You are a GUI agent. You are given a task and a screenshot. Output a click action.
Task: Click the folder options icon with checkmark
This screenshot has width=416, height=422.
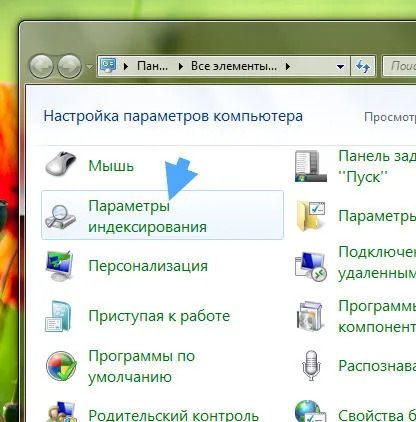(311, 216)
